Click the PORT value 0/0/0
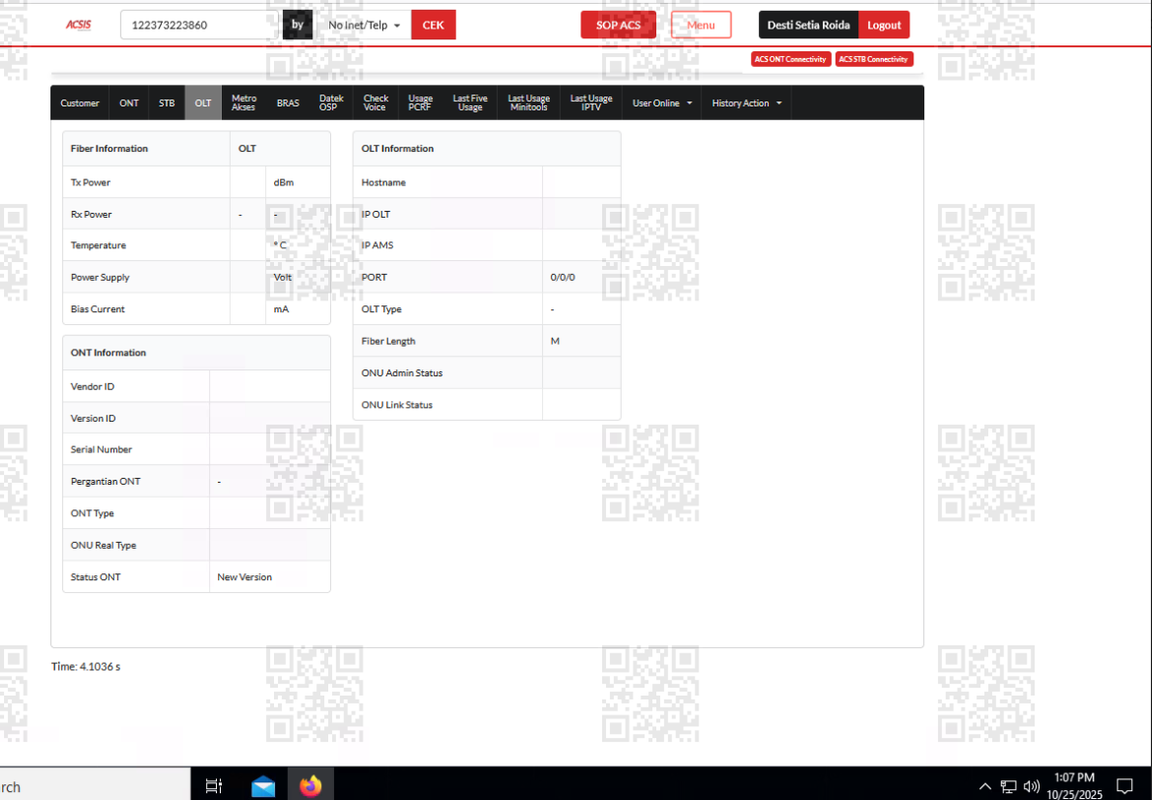Image resolution: width=1152 pixels, height=800 pixels. point(563,278)
